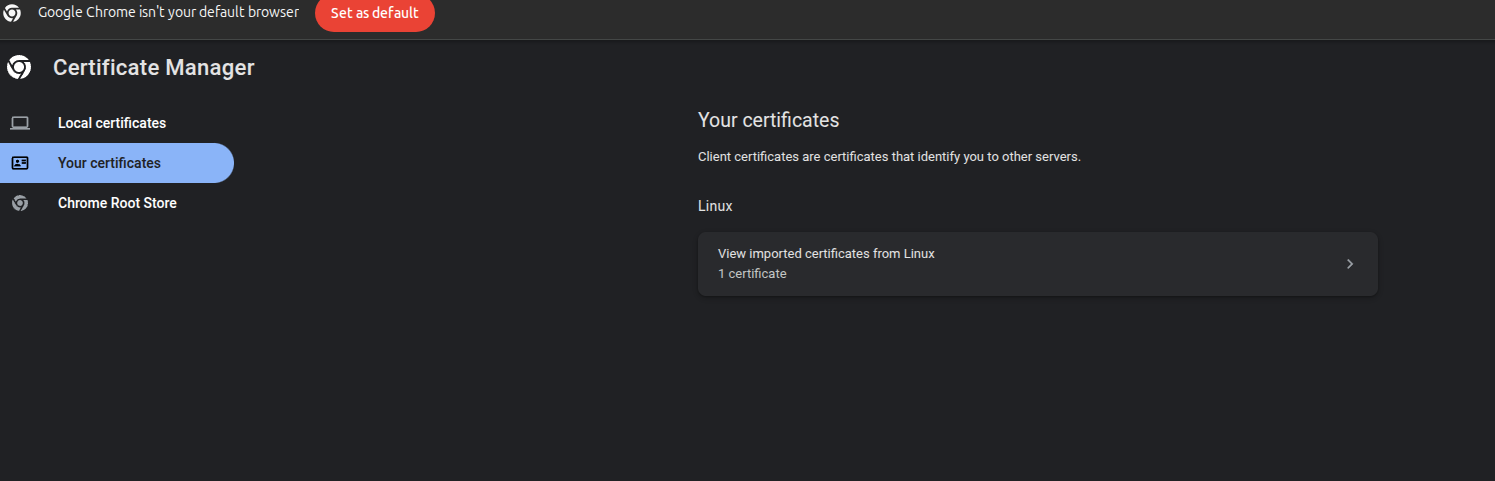Click empty space in the dark infobar strip
This screenshot has width=1495, height=481.
900,18
